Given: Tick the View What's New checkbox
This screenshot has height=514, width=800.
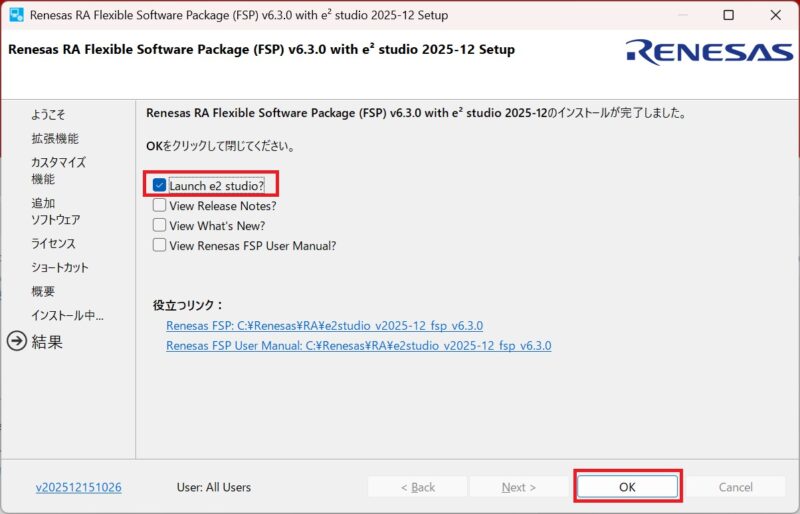Looking at the screenshot, I should [159, 225].
